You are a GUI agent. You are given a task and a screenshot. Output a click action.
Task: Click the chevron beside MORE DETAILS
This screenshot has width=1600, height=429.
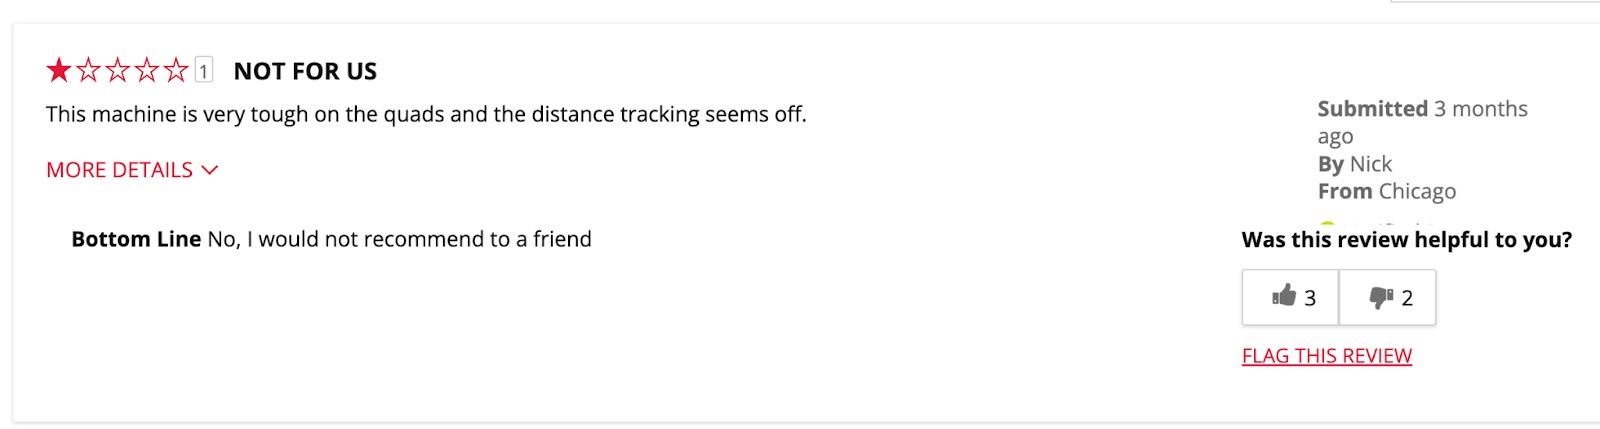[x=210, y=170]
